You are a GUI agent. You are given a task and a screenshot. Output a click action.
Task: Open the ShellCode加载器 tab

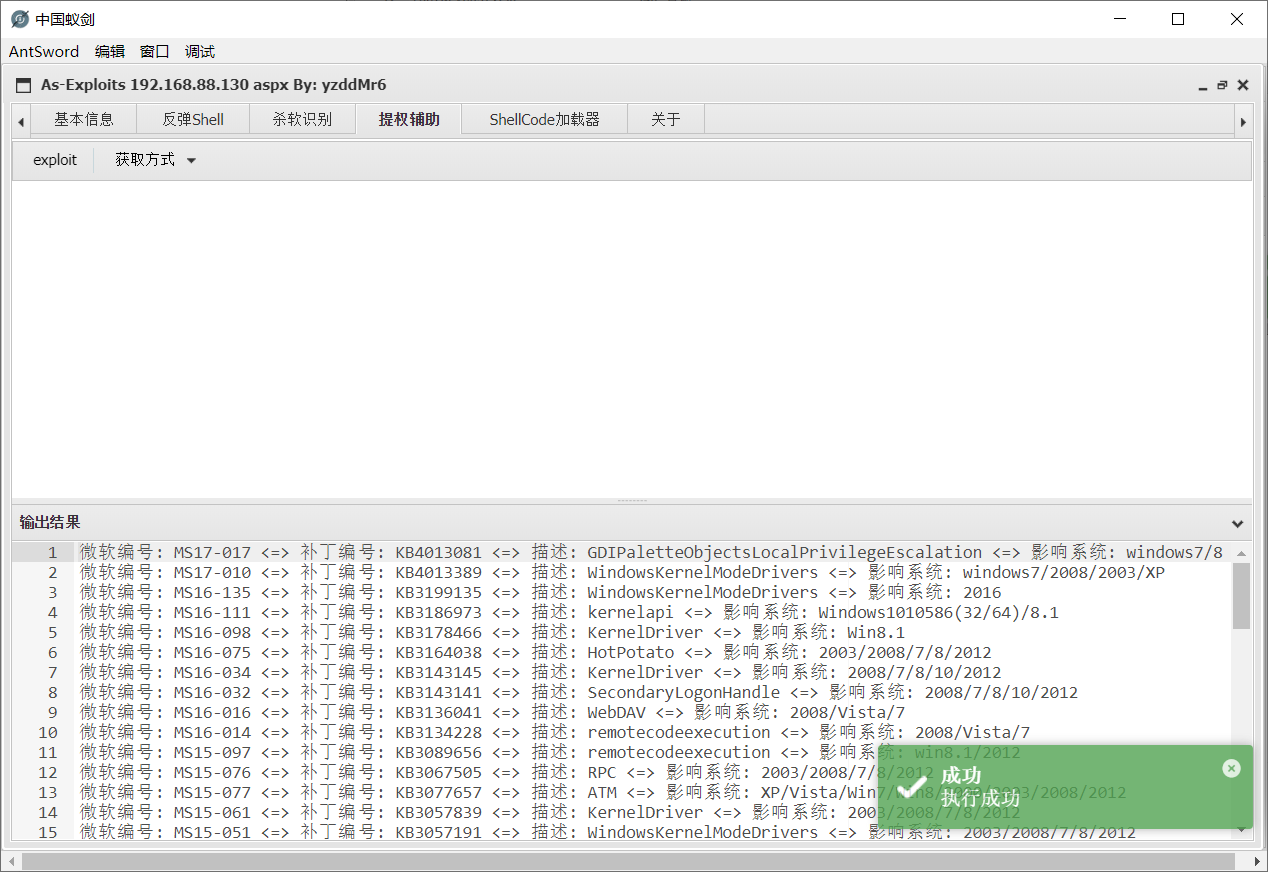click(x=544, y=119)
